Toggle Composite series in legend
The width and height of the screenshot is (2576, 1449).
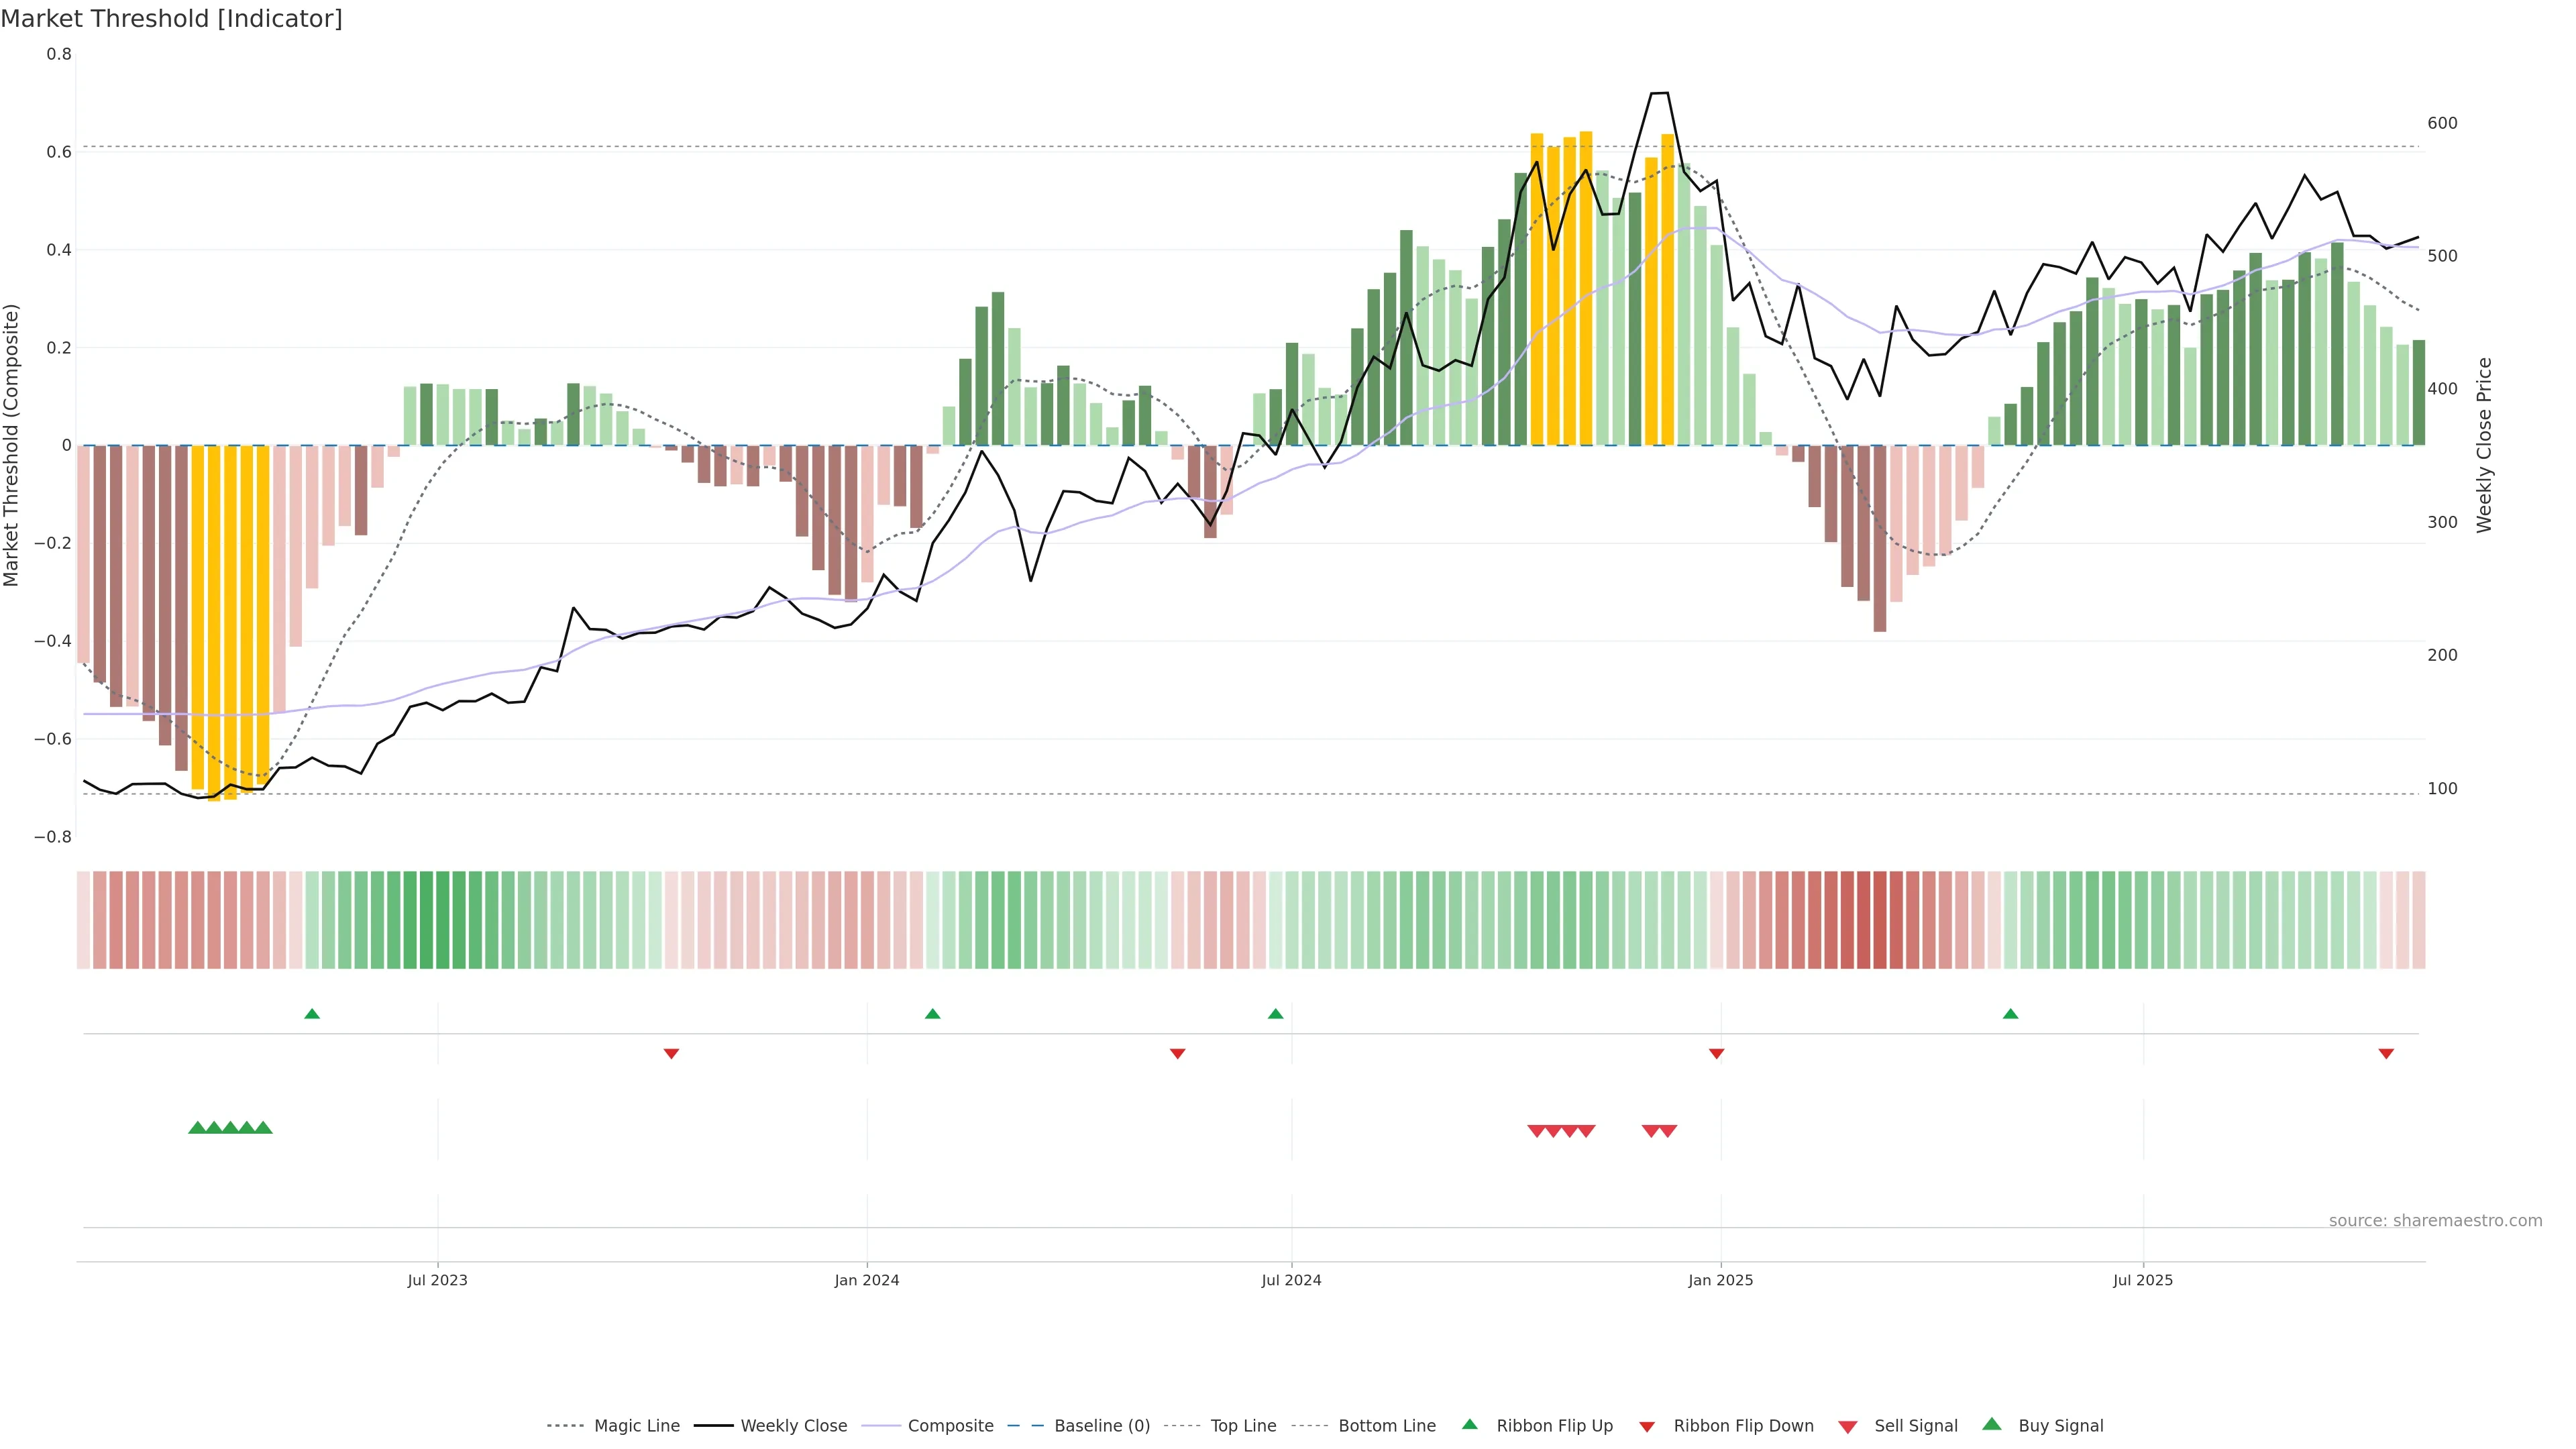pos(950,1426)
